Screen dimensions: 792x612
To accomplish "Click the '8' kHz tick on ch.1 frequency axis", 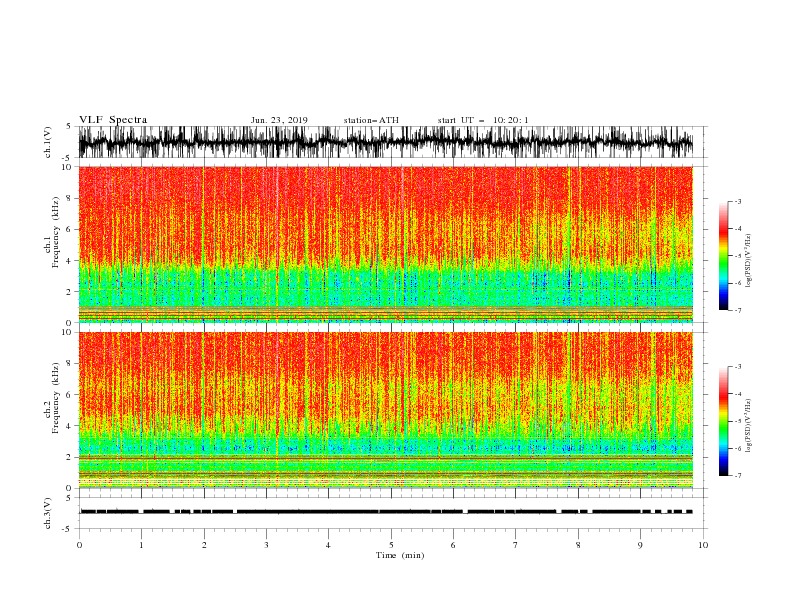I will [x=69, y=198].
